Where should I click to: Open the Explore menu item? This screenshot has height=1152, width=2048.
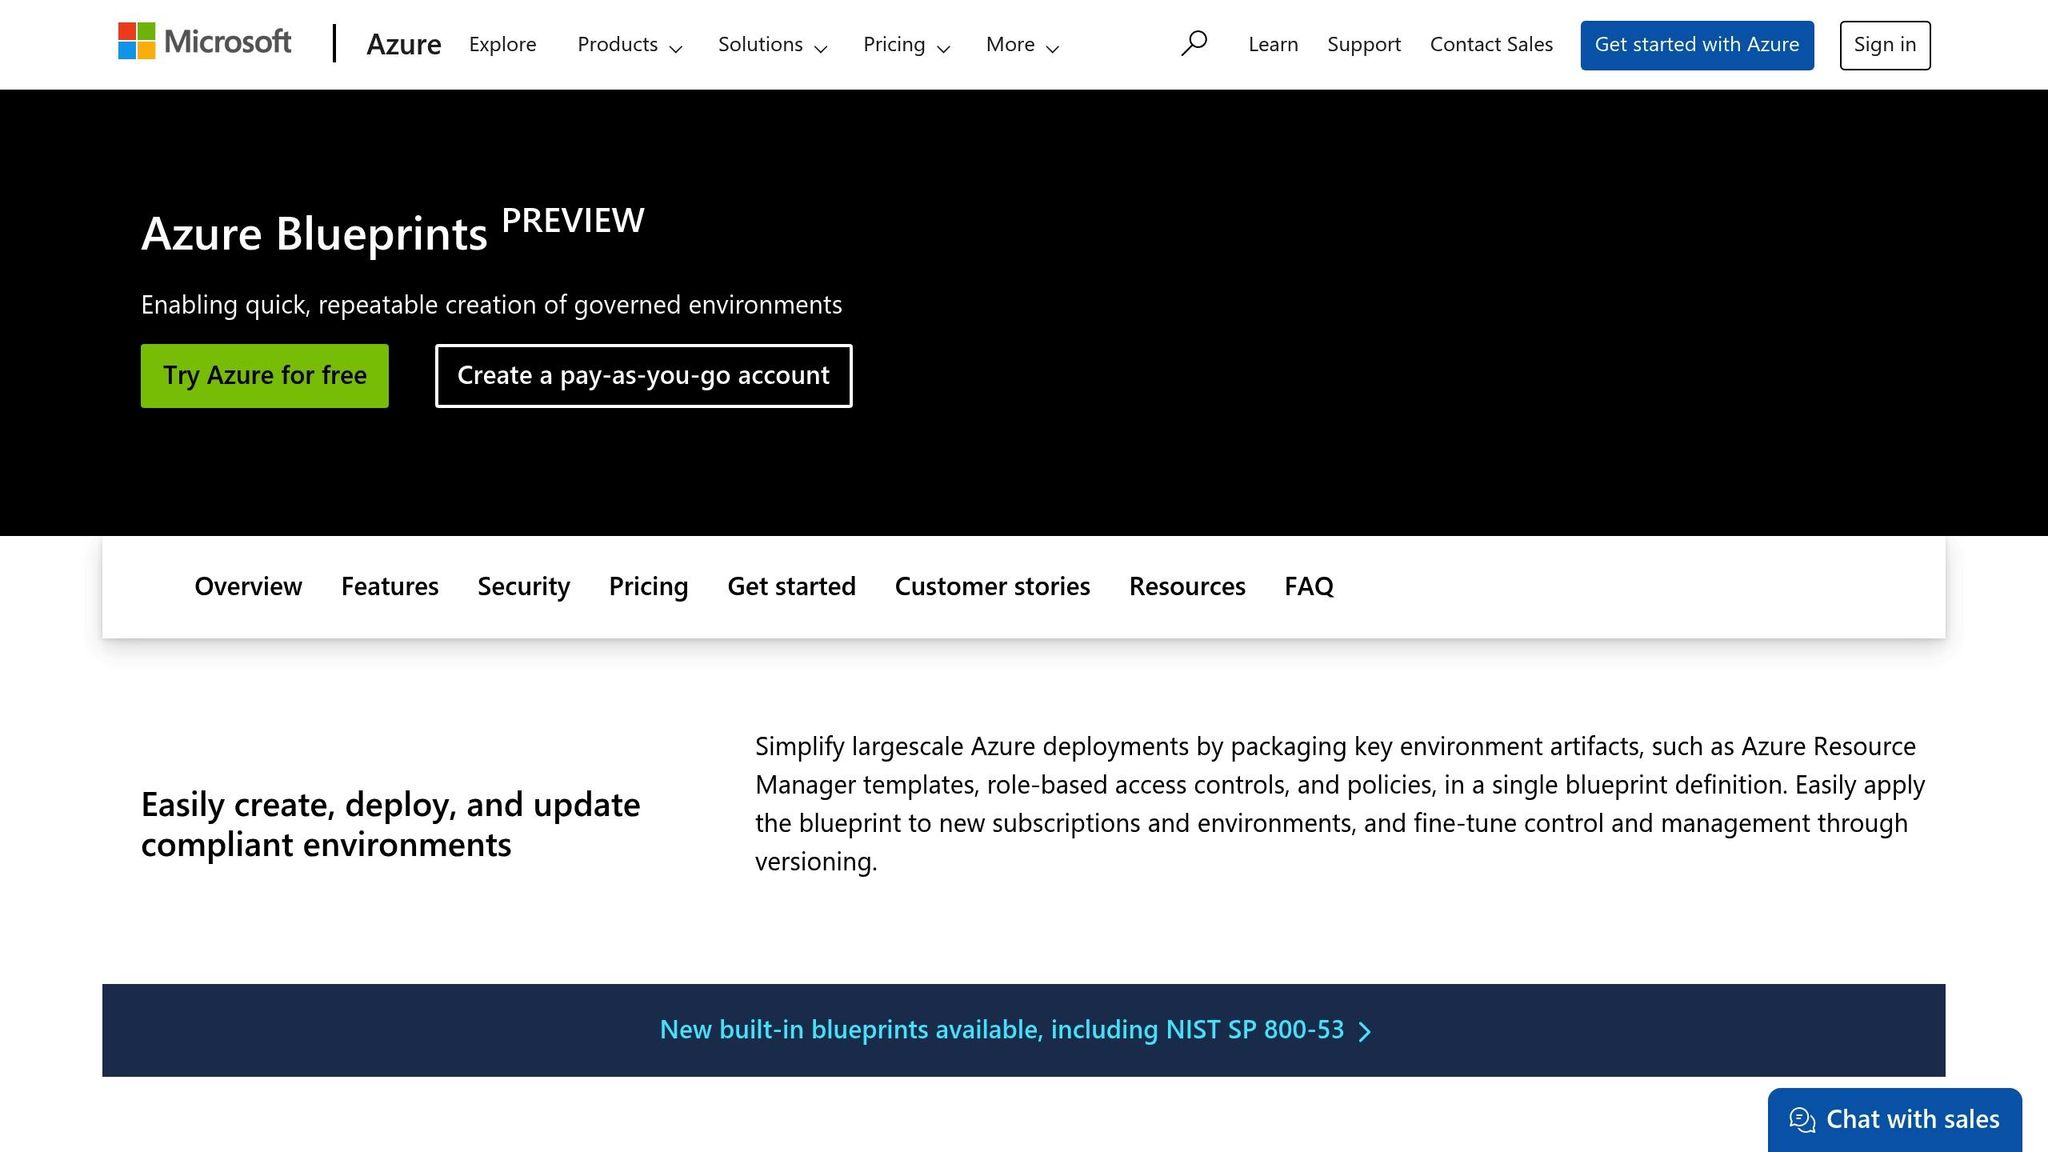502,45
